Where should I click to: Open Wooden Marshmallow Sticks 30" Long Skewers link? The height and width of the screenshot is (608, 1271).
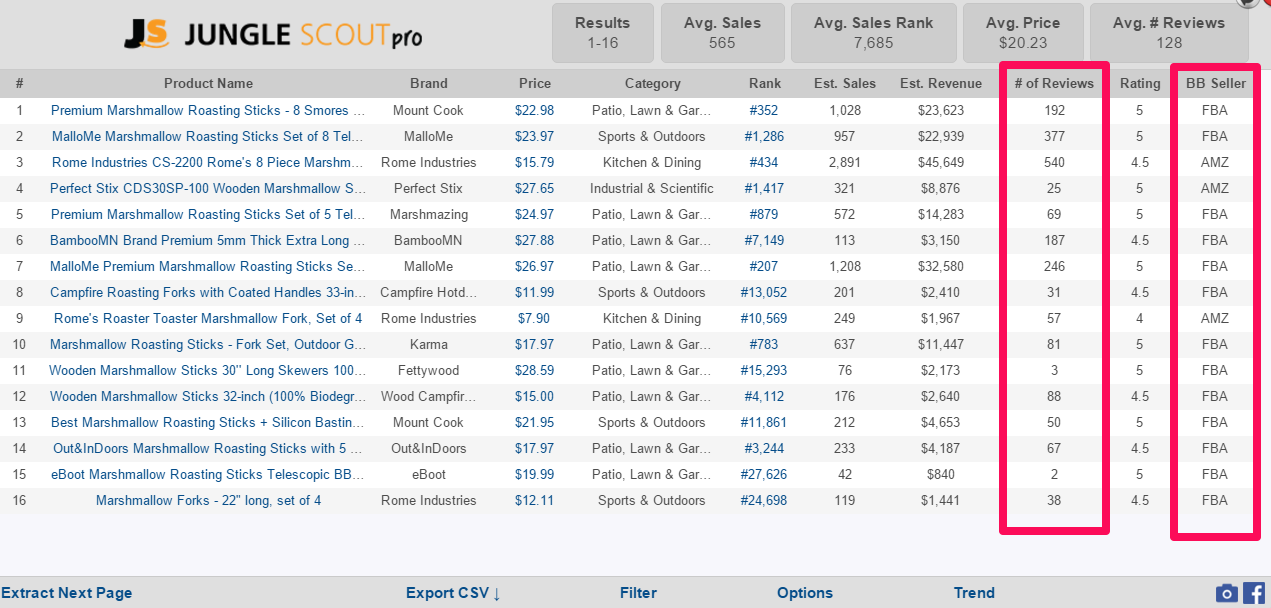coord(208,370)
